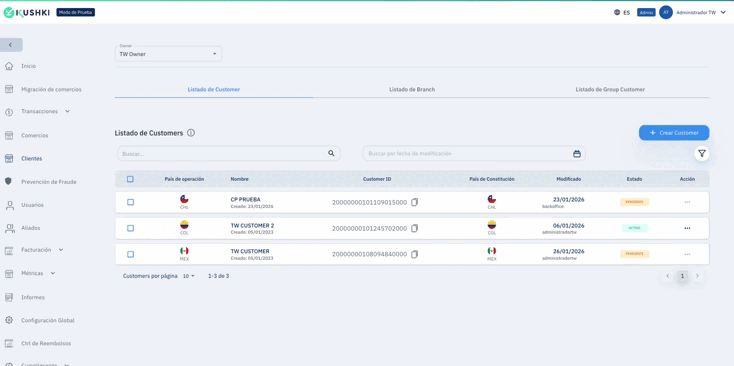Check the MEX TW CUSTOMER row checkbox
This screenshot has width=734, height=366.
coord(131,254)
